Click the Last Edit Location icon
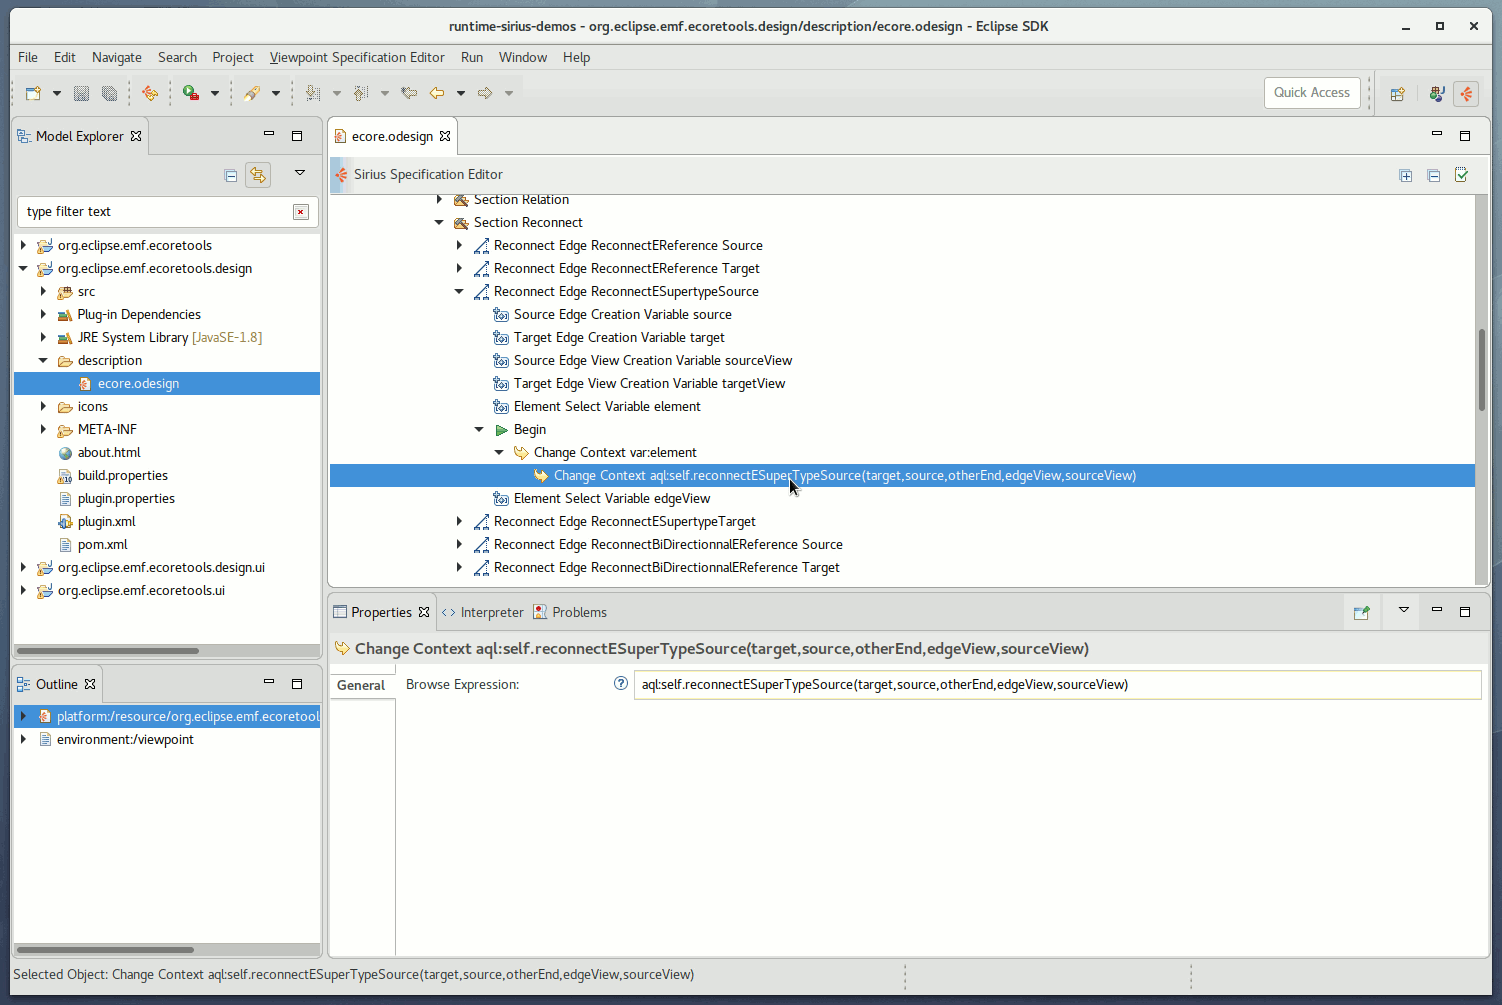Viewport: 1502px width, 1005px height. [409, 93]
